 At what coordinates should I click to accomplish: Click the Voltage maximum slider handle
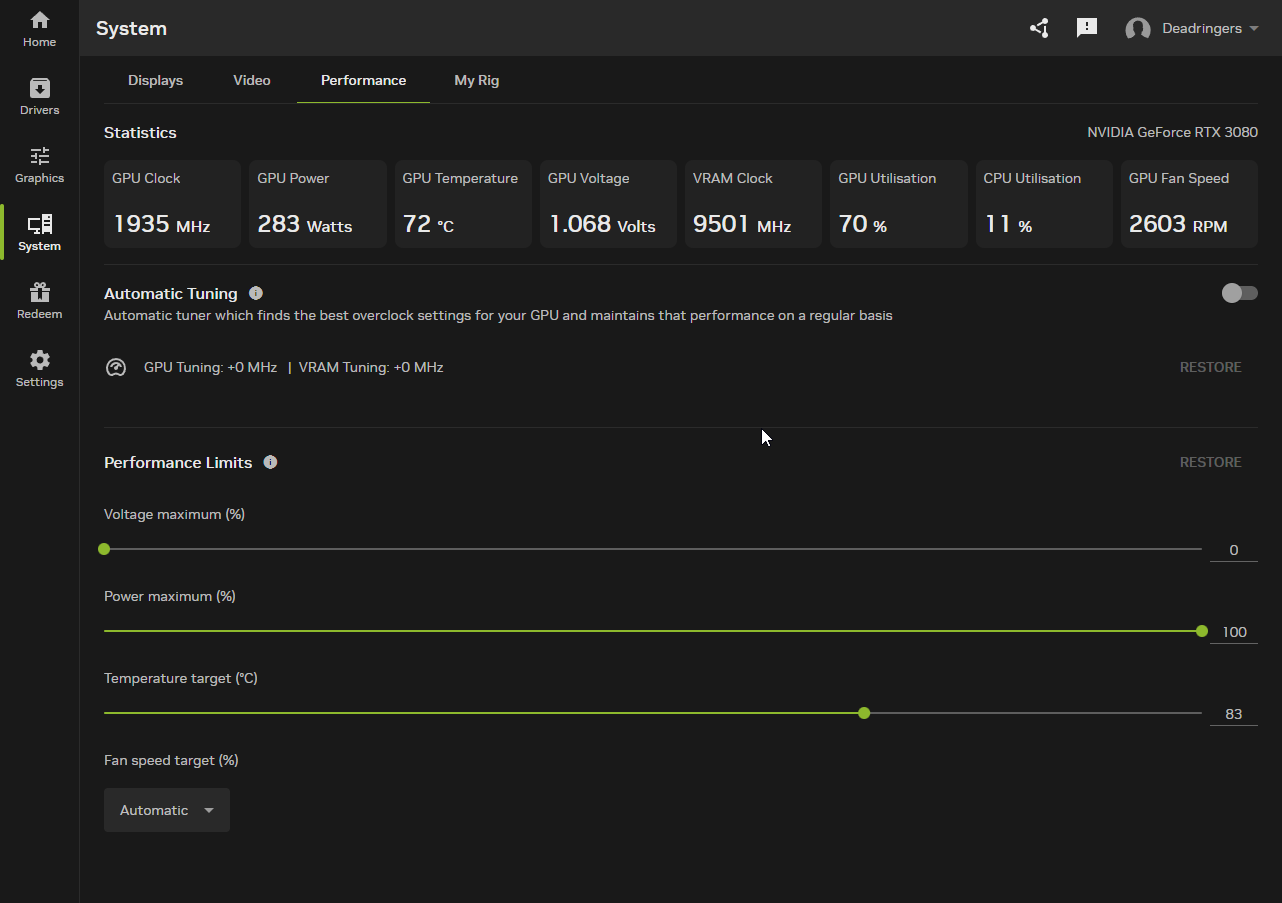104,549
